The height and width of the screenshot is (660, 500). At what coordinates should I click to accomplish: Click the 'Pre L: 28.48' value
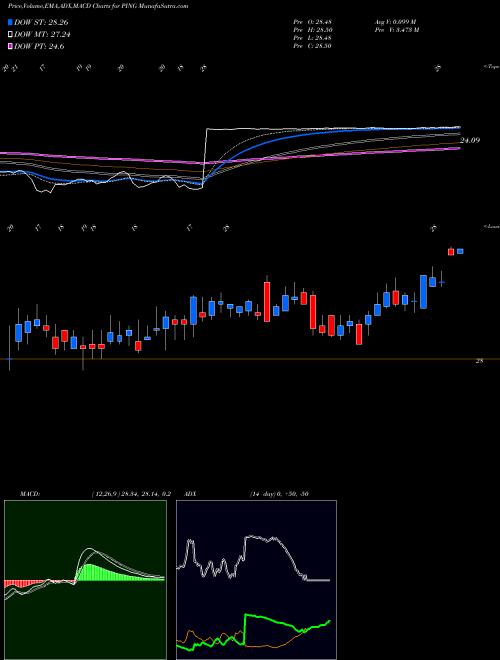click(x=312, y=38)
